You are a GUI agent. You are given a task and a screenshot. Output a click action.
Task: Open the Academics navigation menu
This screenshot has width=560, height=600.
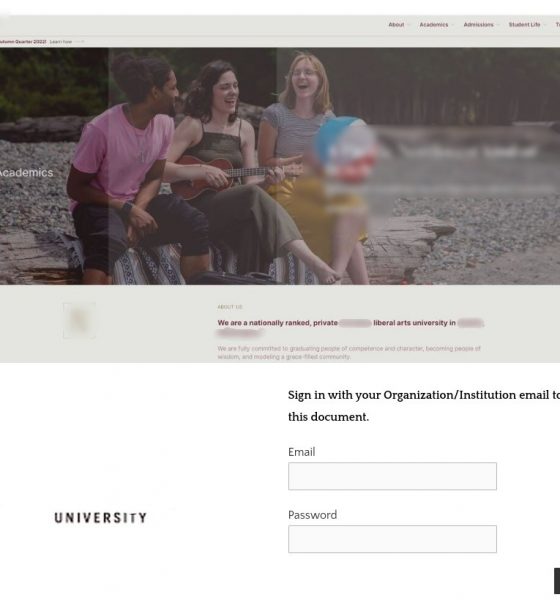[434, 24]
